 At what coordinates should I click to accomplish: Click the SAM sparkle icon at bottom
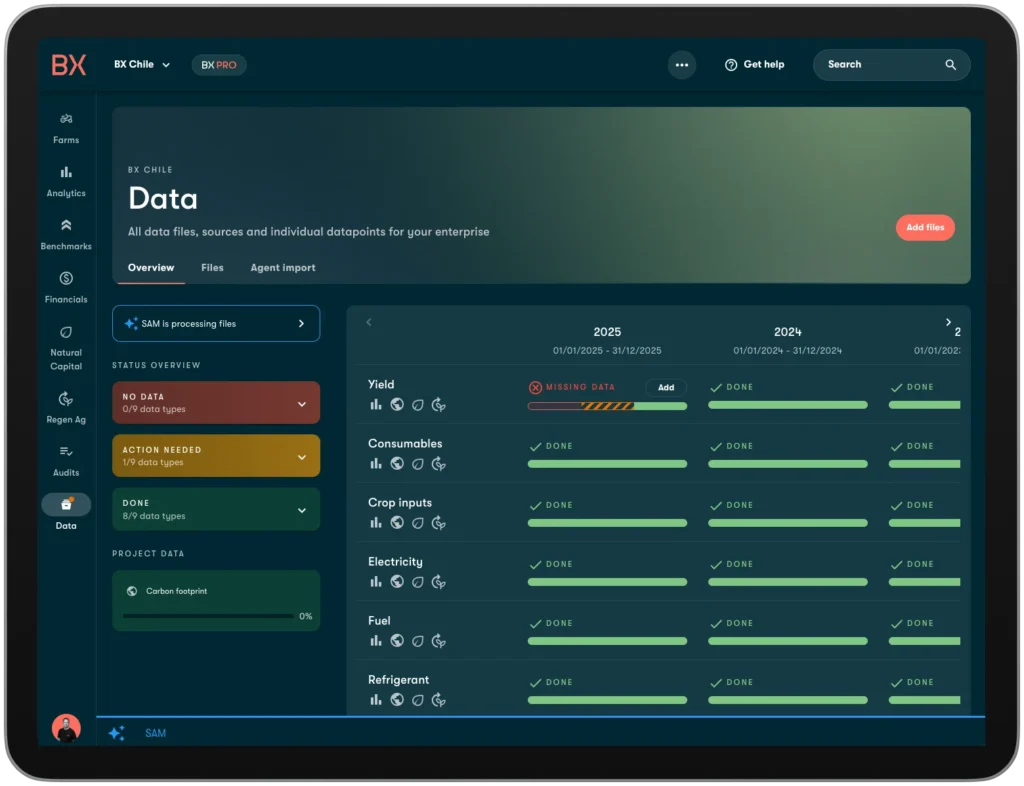click(116, 733)
